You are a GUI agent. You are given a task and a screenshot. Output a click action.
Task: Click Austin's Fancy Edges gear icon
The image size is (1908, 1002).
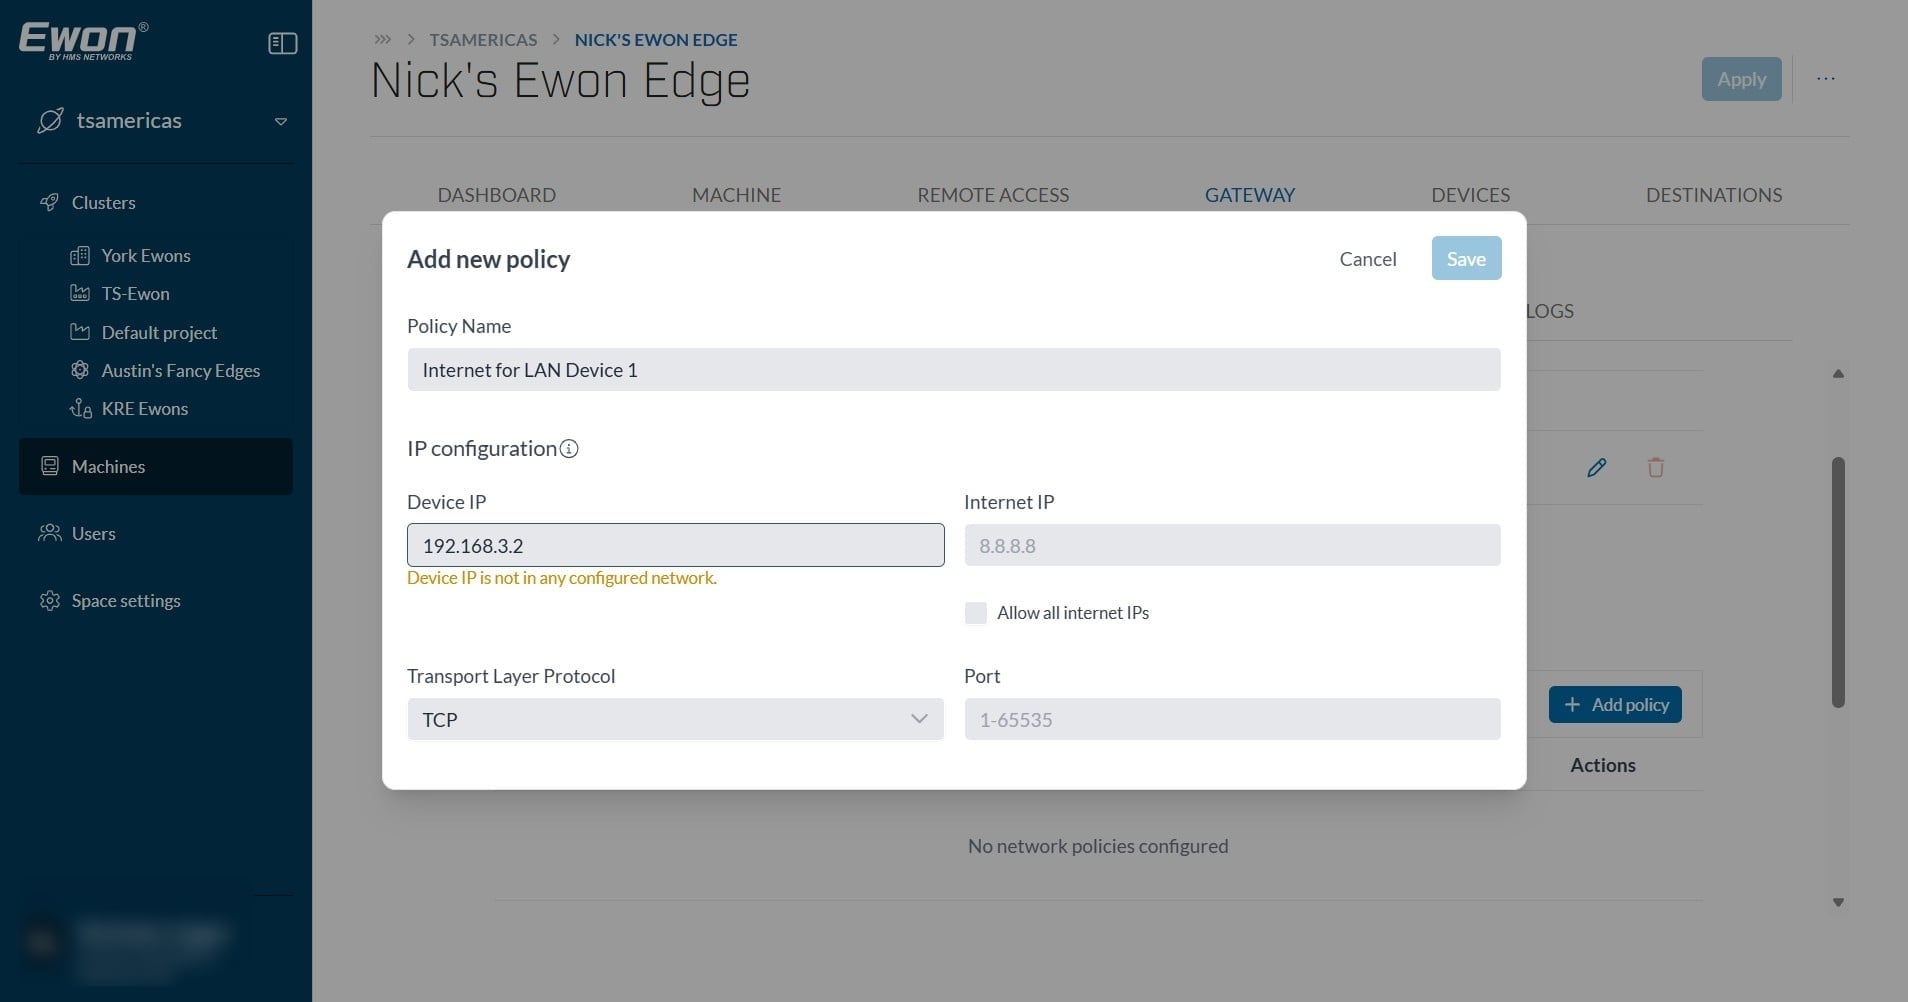coord(80,370)
